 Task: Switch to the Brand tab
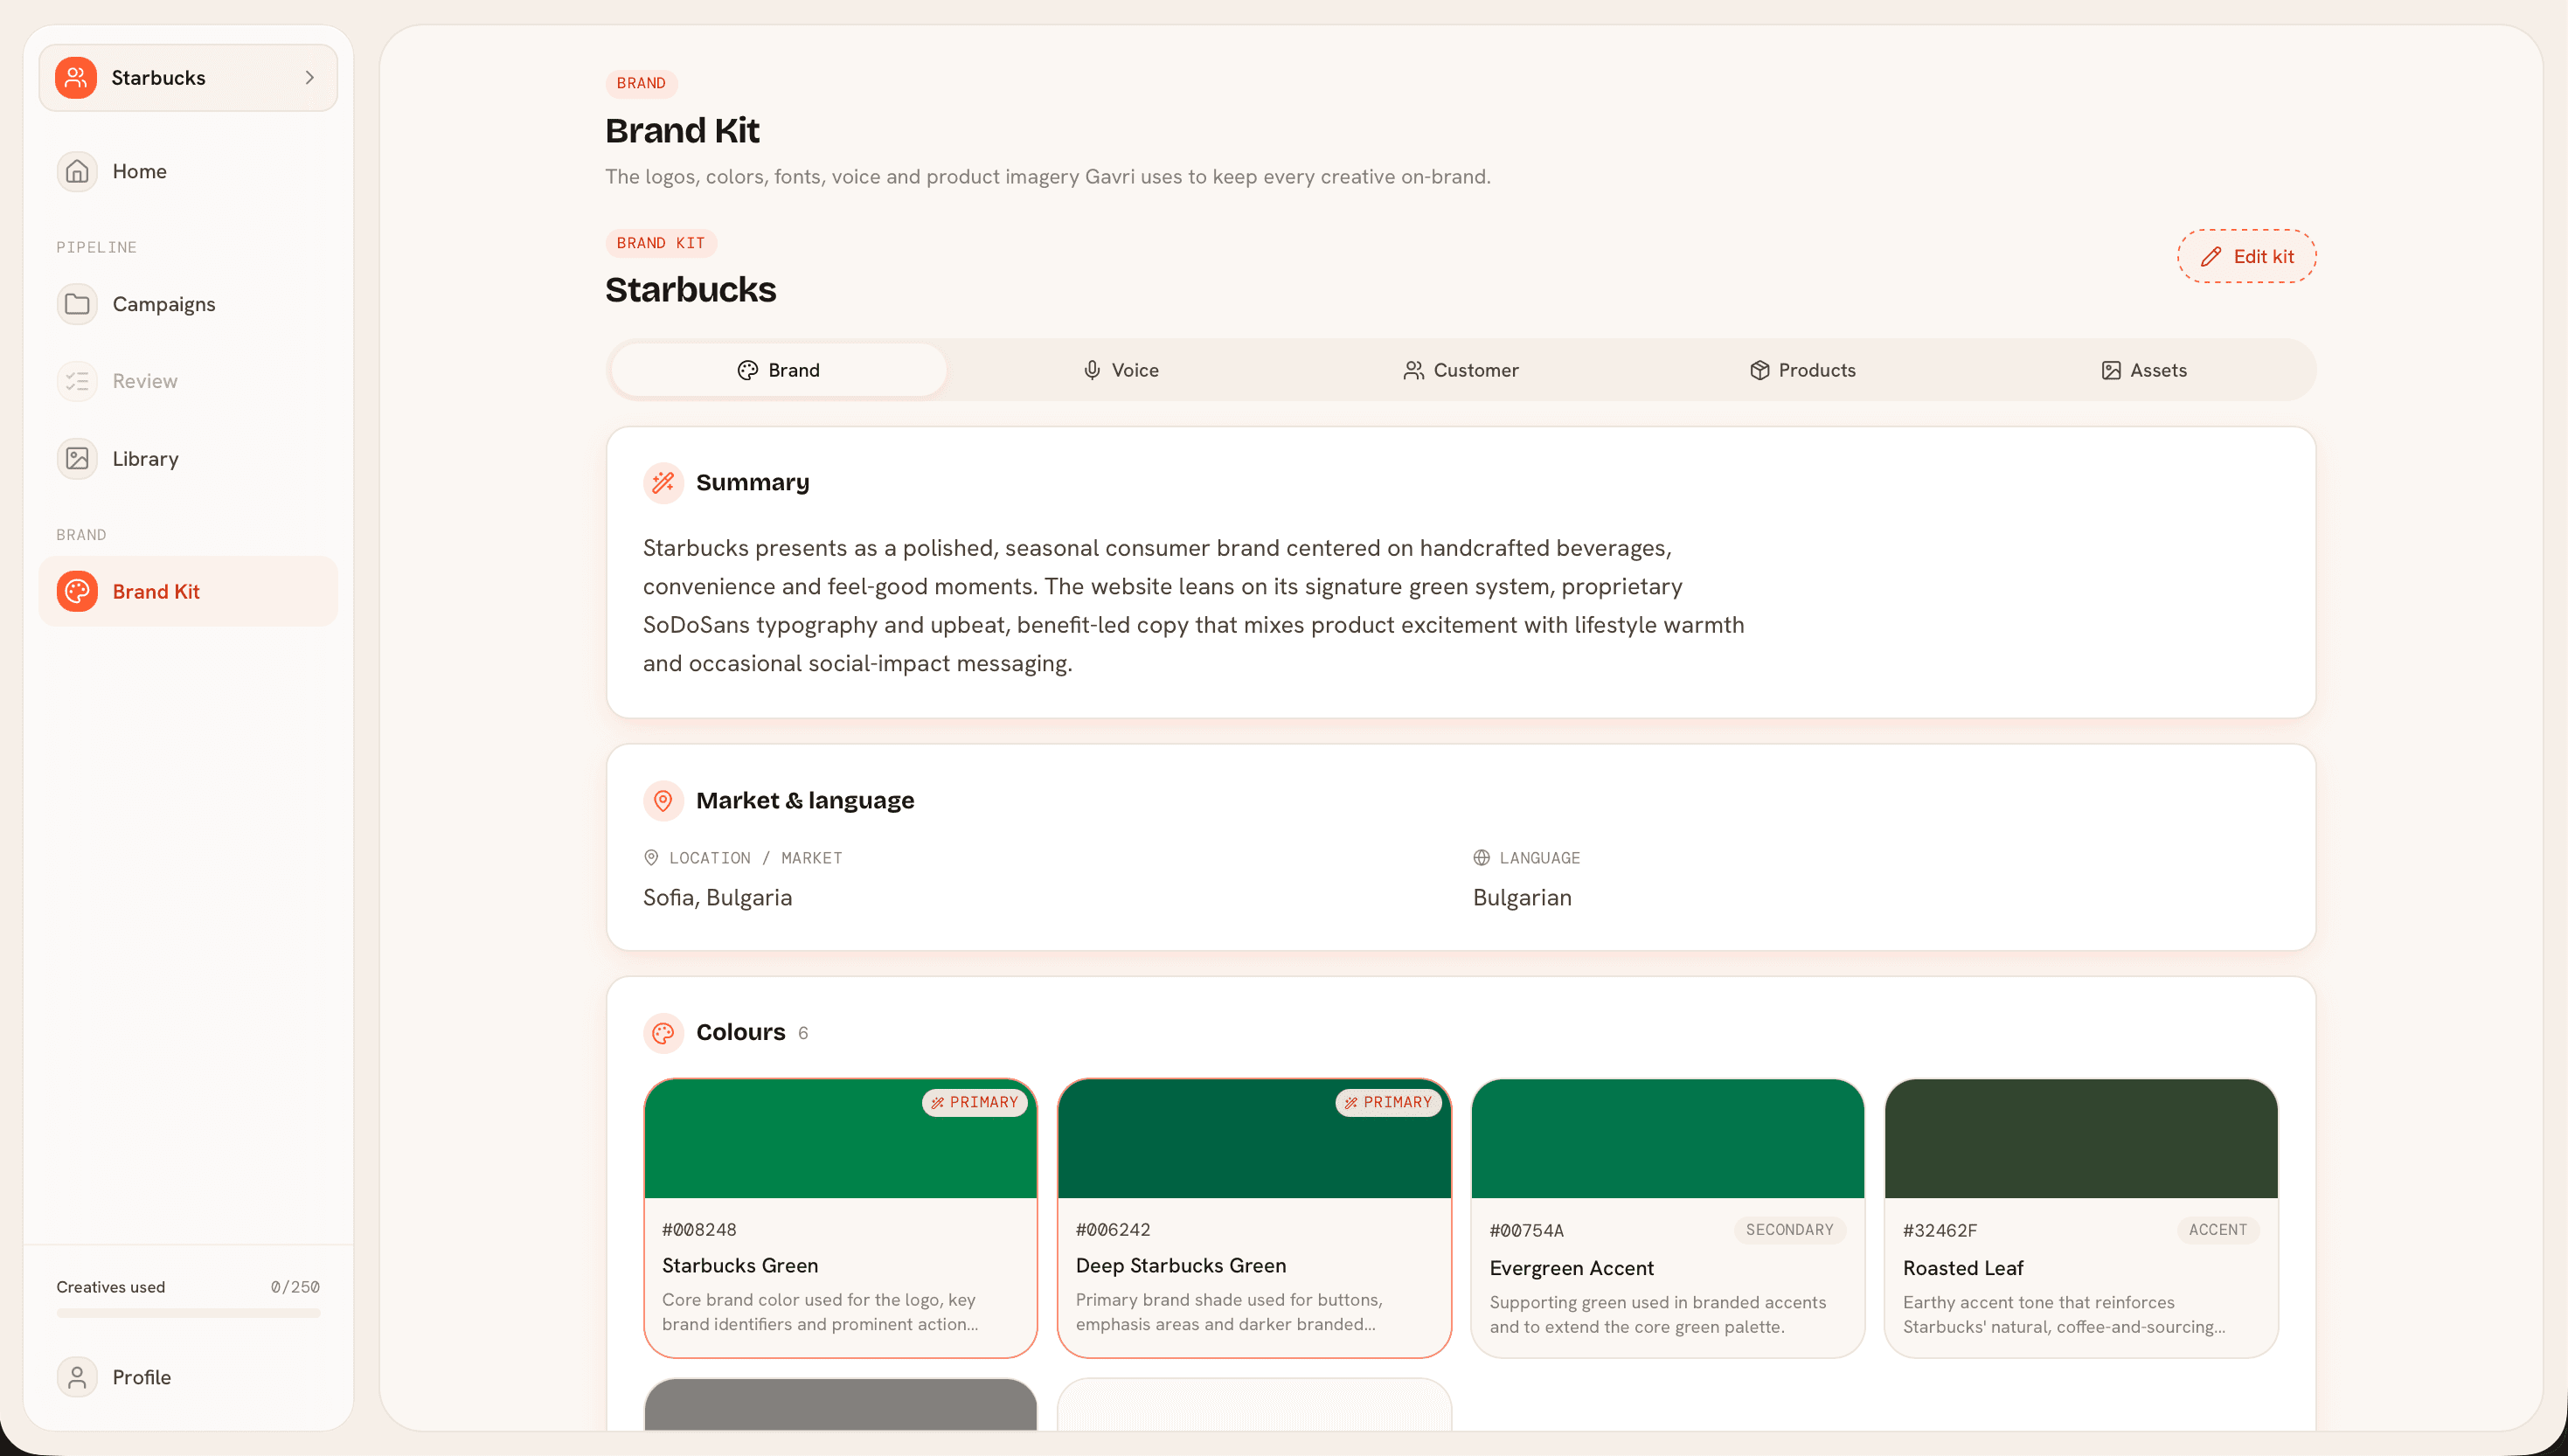[x=778, y=370]
